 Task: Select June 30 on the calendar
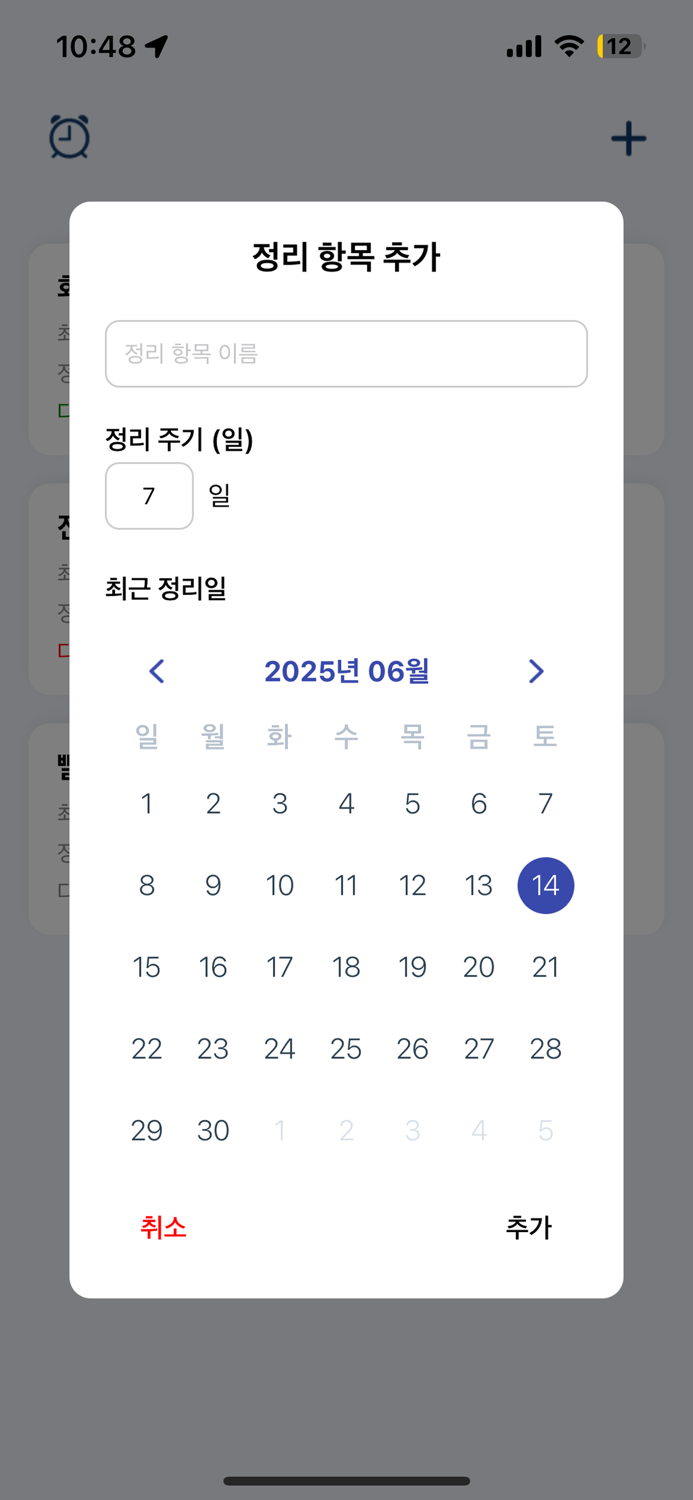click(213, 1130)
